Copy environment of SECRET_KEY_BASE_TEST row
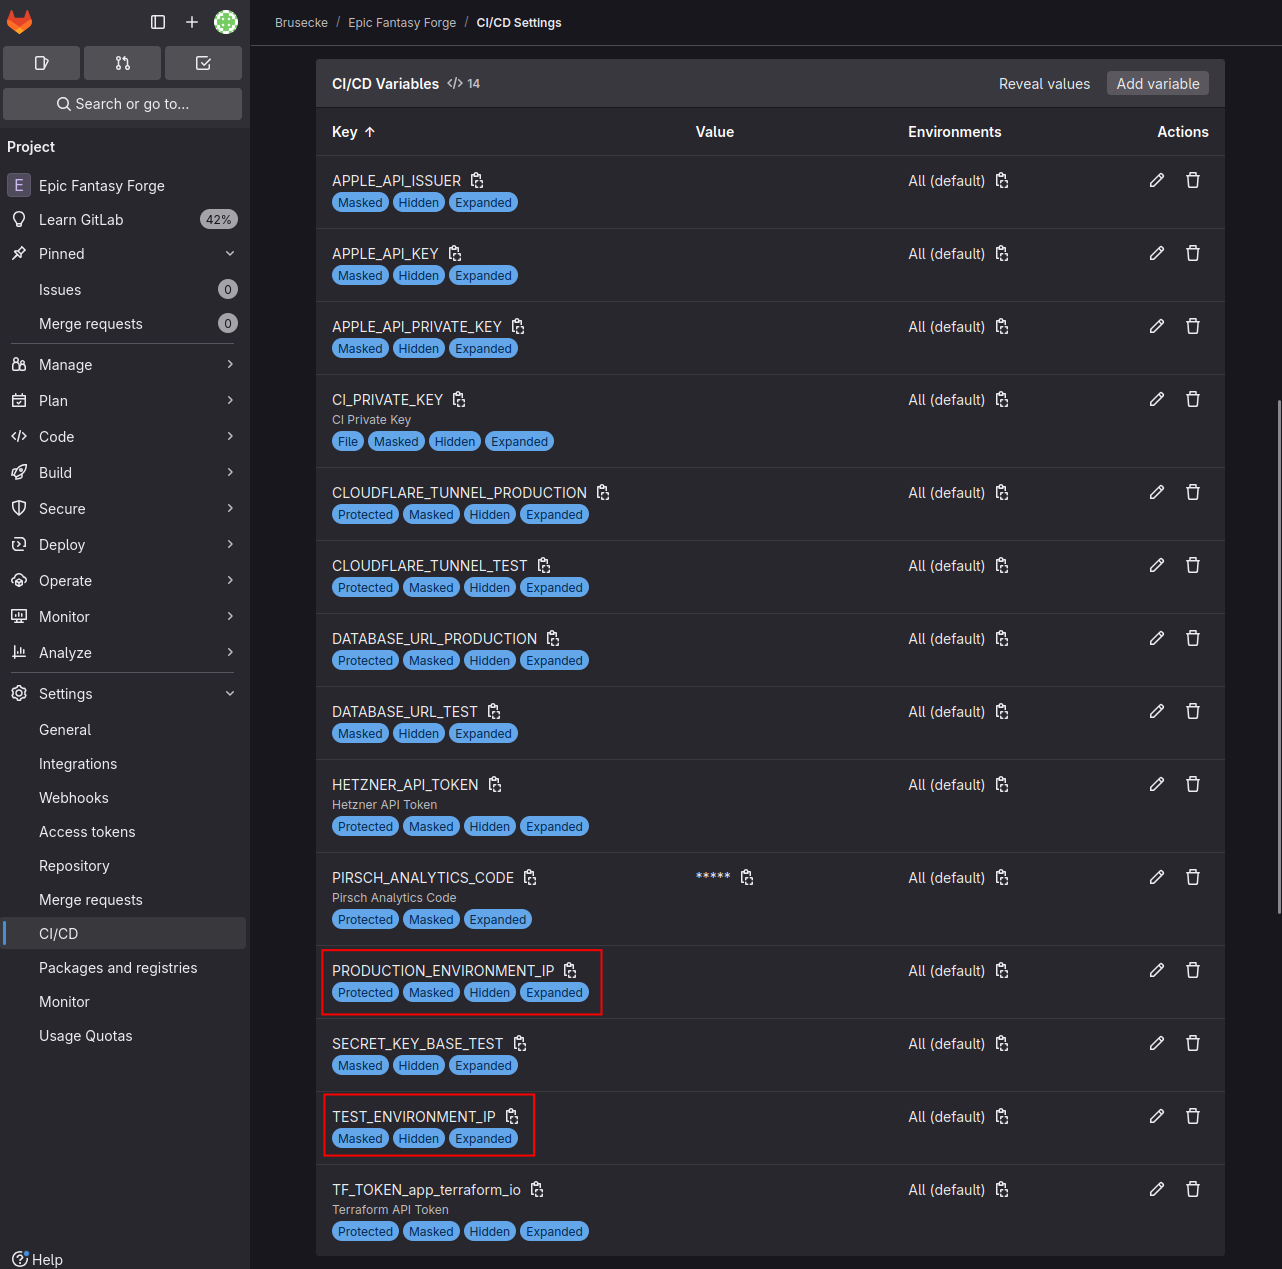The width and height of the screenshot is (1282, 1269). click(x=1002, y=1044)
